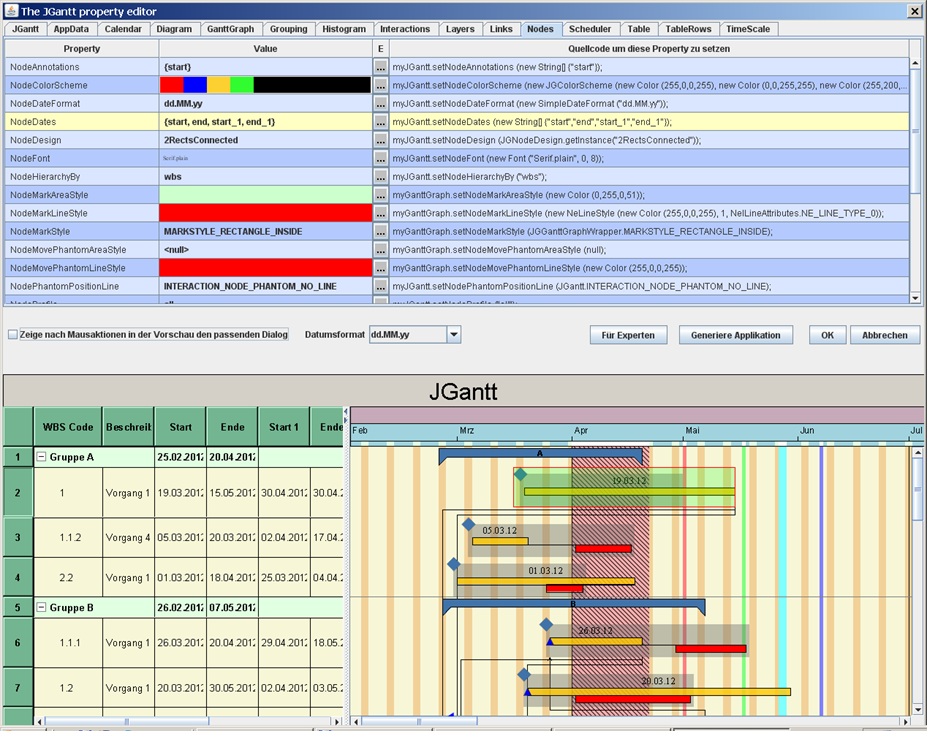Confirm with the OK button

click(827, 335)
